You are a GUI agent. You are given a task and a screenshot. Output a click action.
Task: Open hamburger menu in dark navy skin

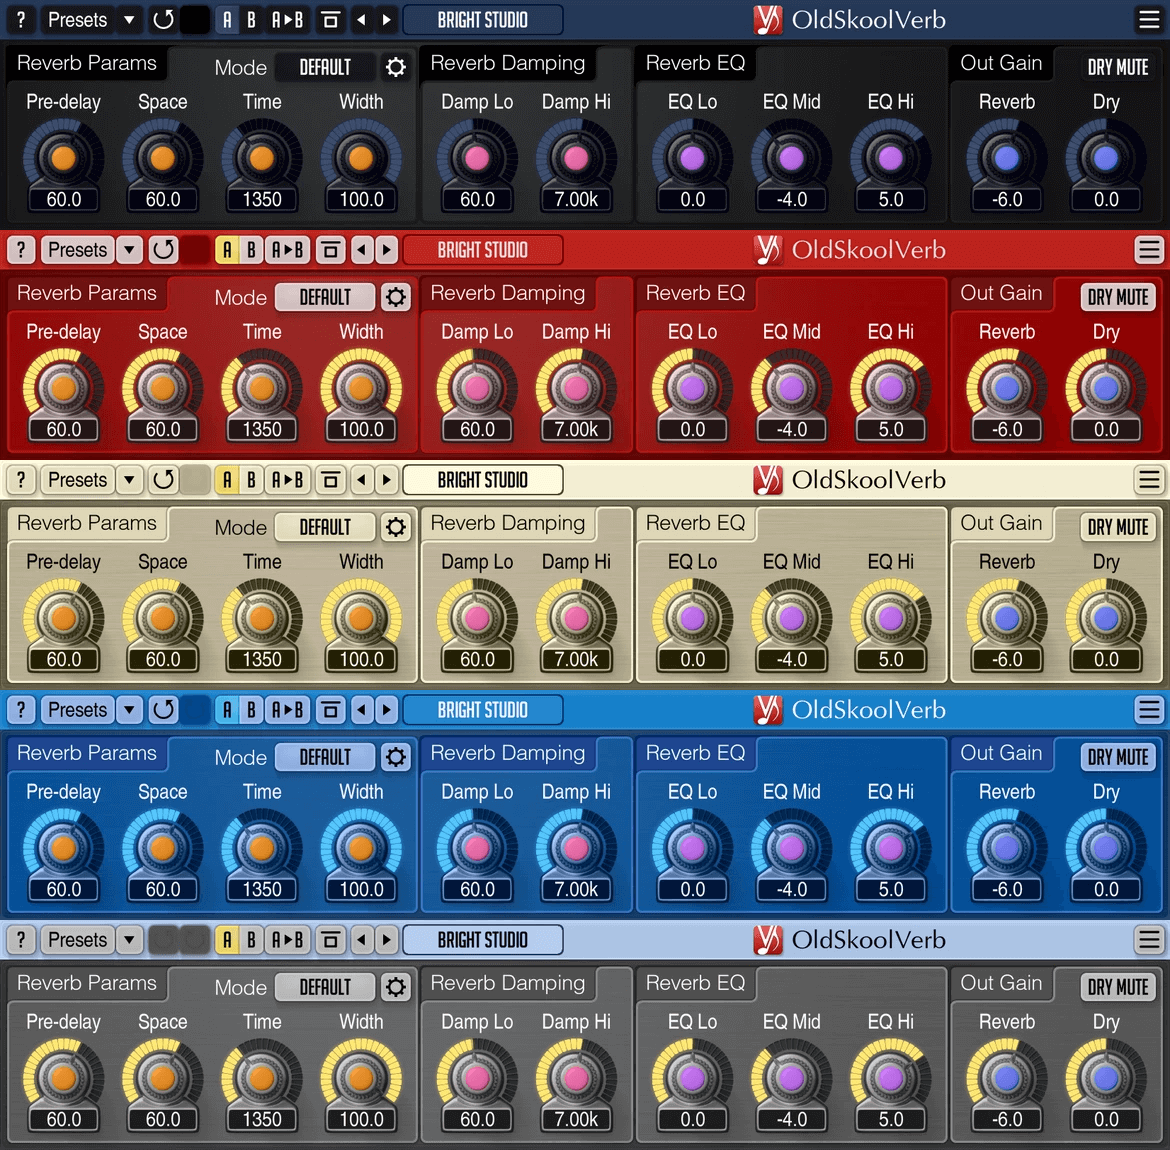(x=1148, y=20)
